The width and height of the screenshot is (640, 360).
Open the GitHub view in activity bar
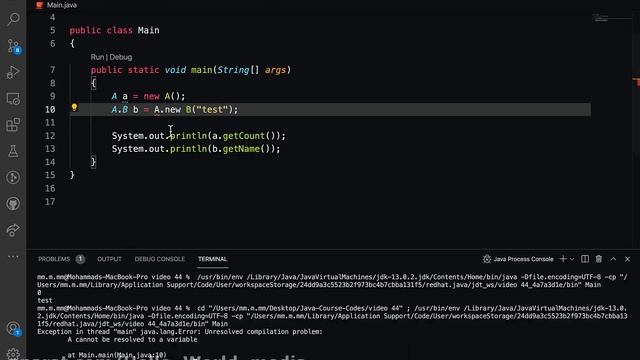tap(13, 203)
